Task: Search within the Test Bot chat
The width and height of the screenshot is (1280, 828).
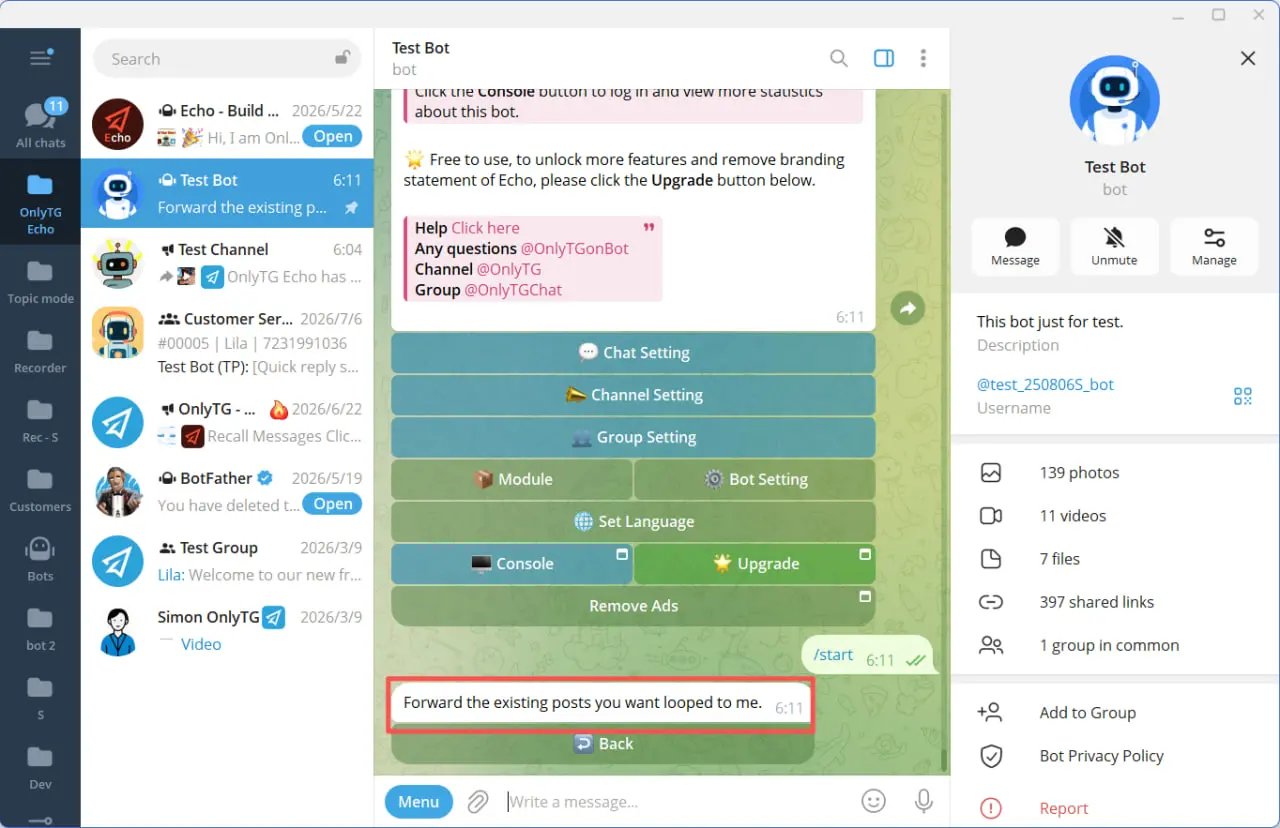Action: tap(839, 58)
